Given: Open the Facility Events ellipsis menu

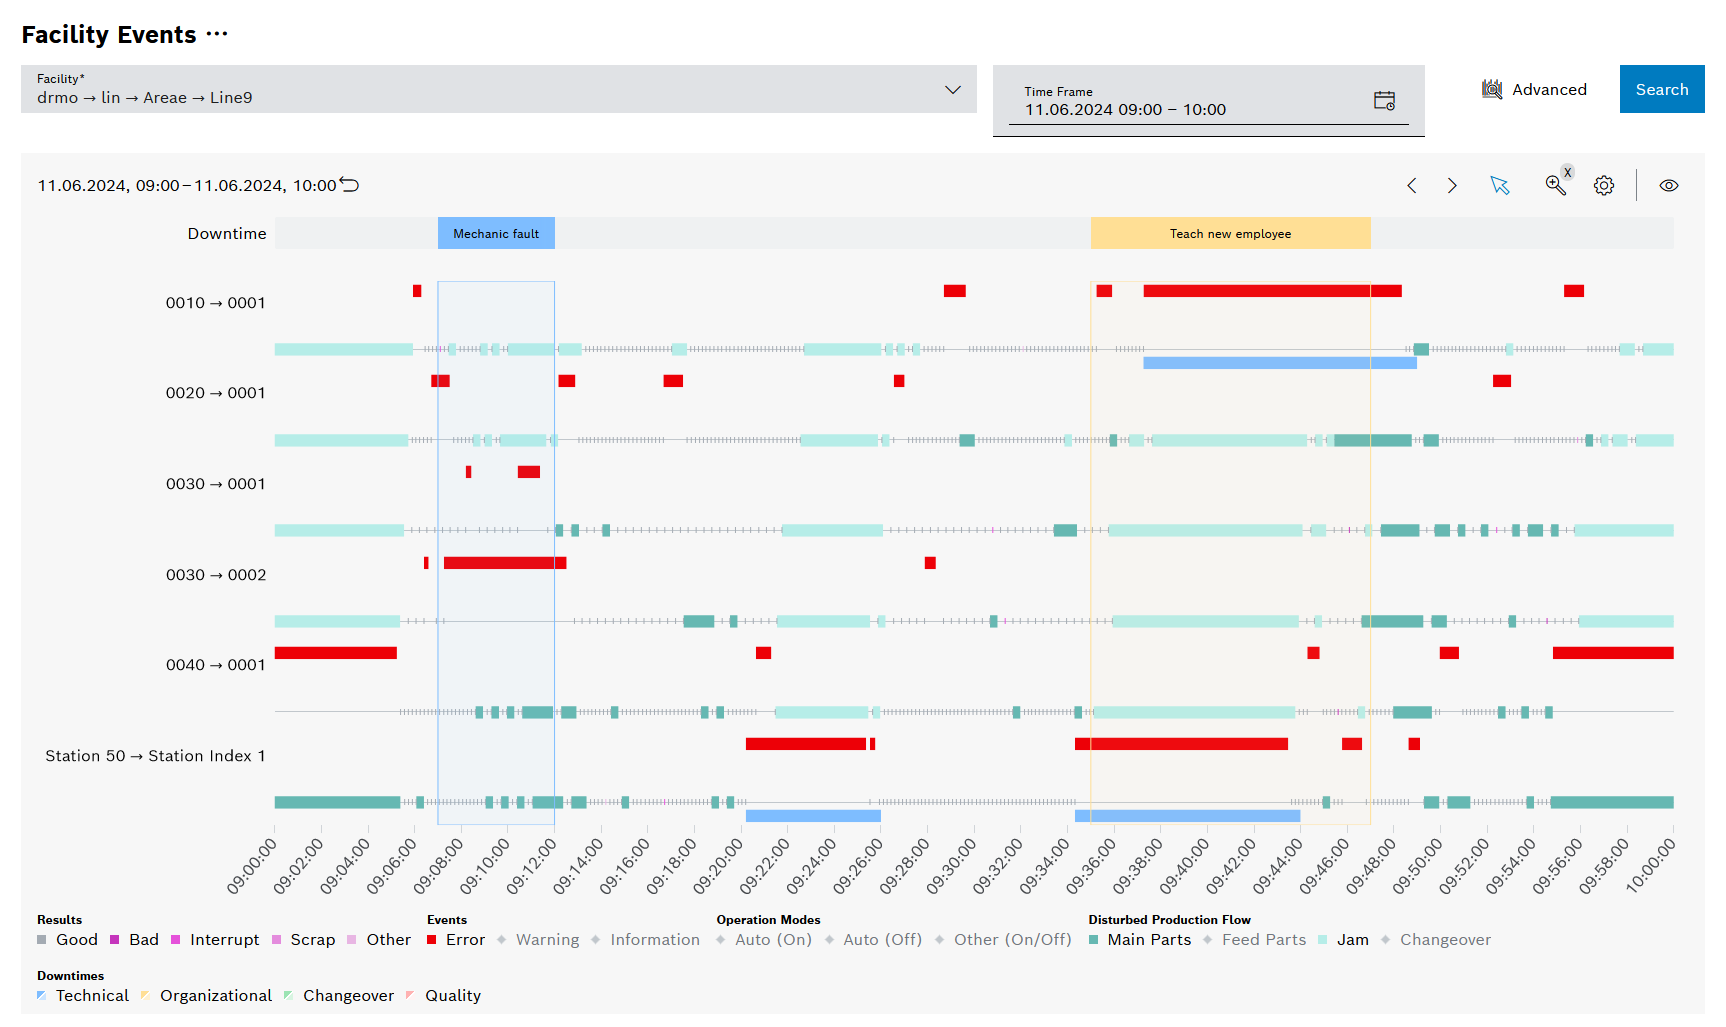Looking at the screenshot, I should (219, 33).
